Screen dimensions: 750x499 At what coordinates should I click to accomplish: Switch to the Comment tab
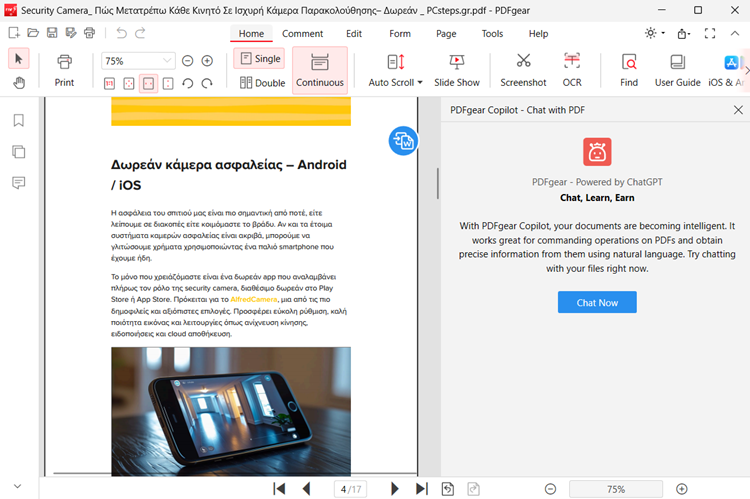(302, 33)
